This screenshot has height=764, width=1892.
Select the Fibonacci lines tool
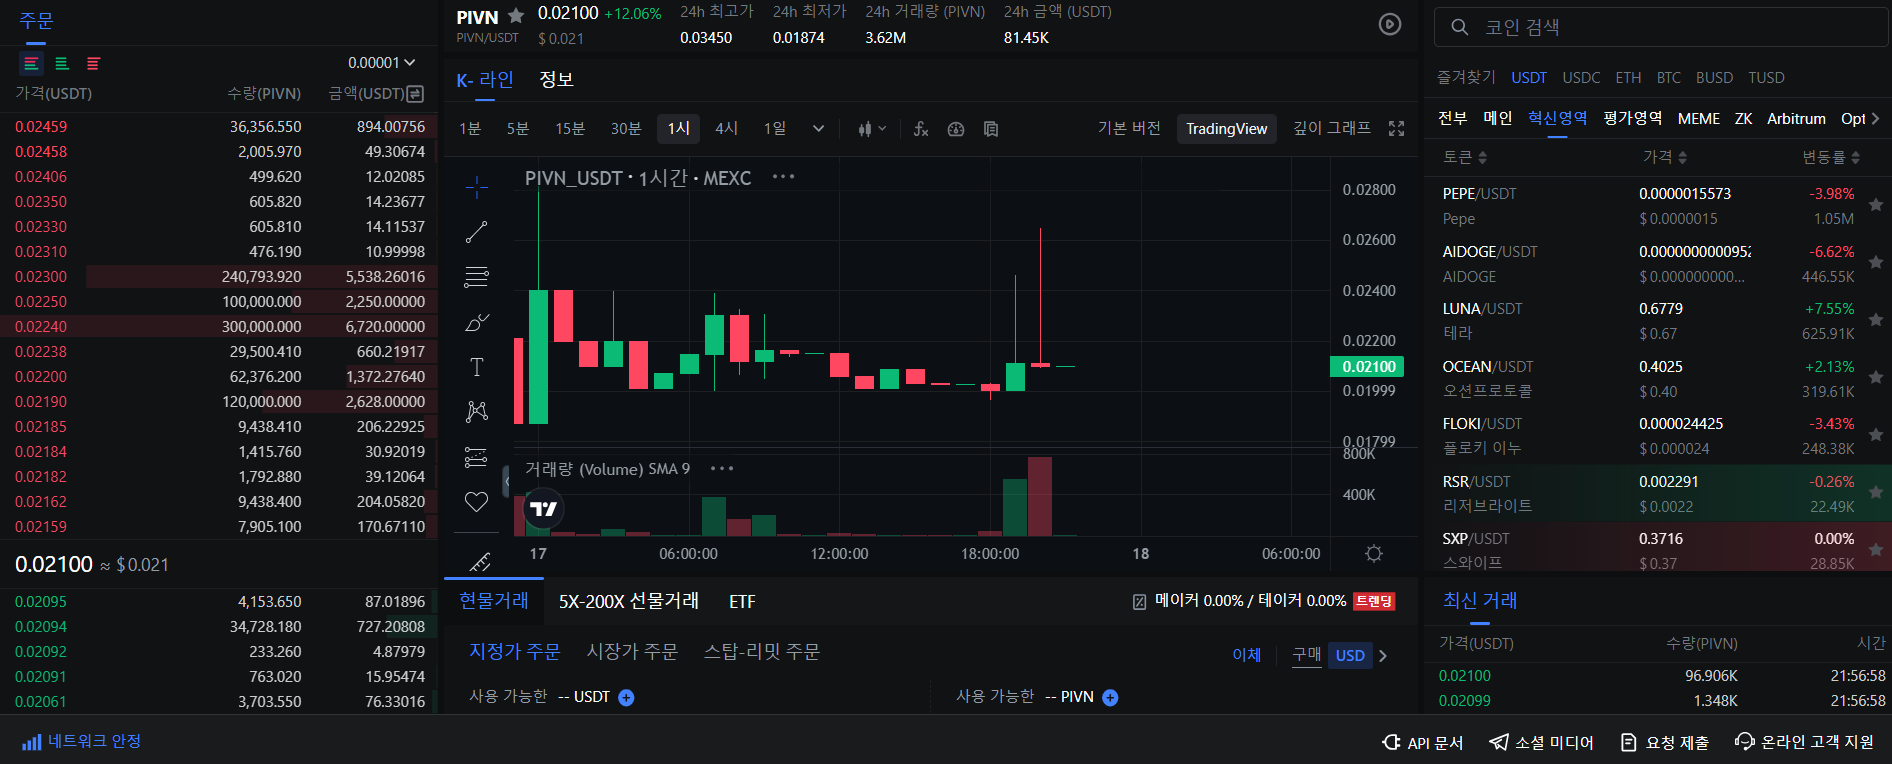point(477,277)
